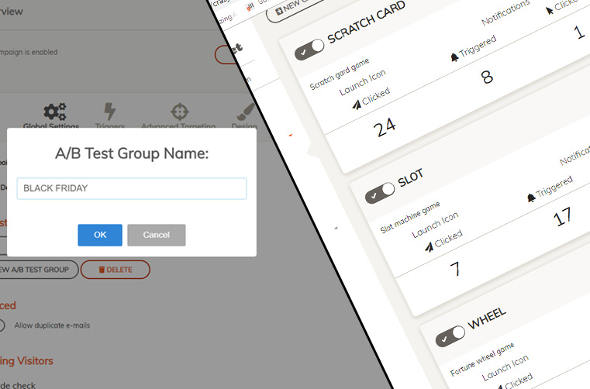Confirm the group name with OK
Viewport: 590px width, 389px height.
coord(100,235)
